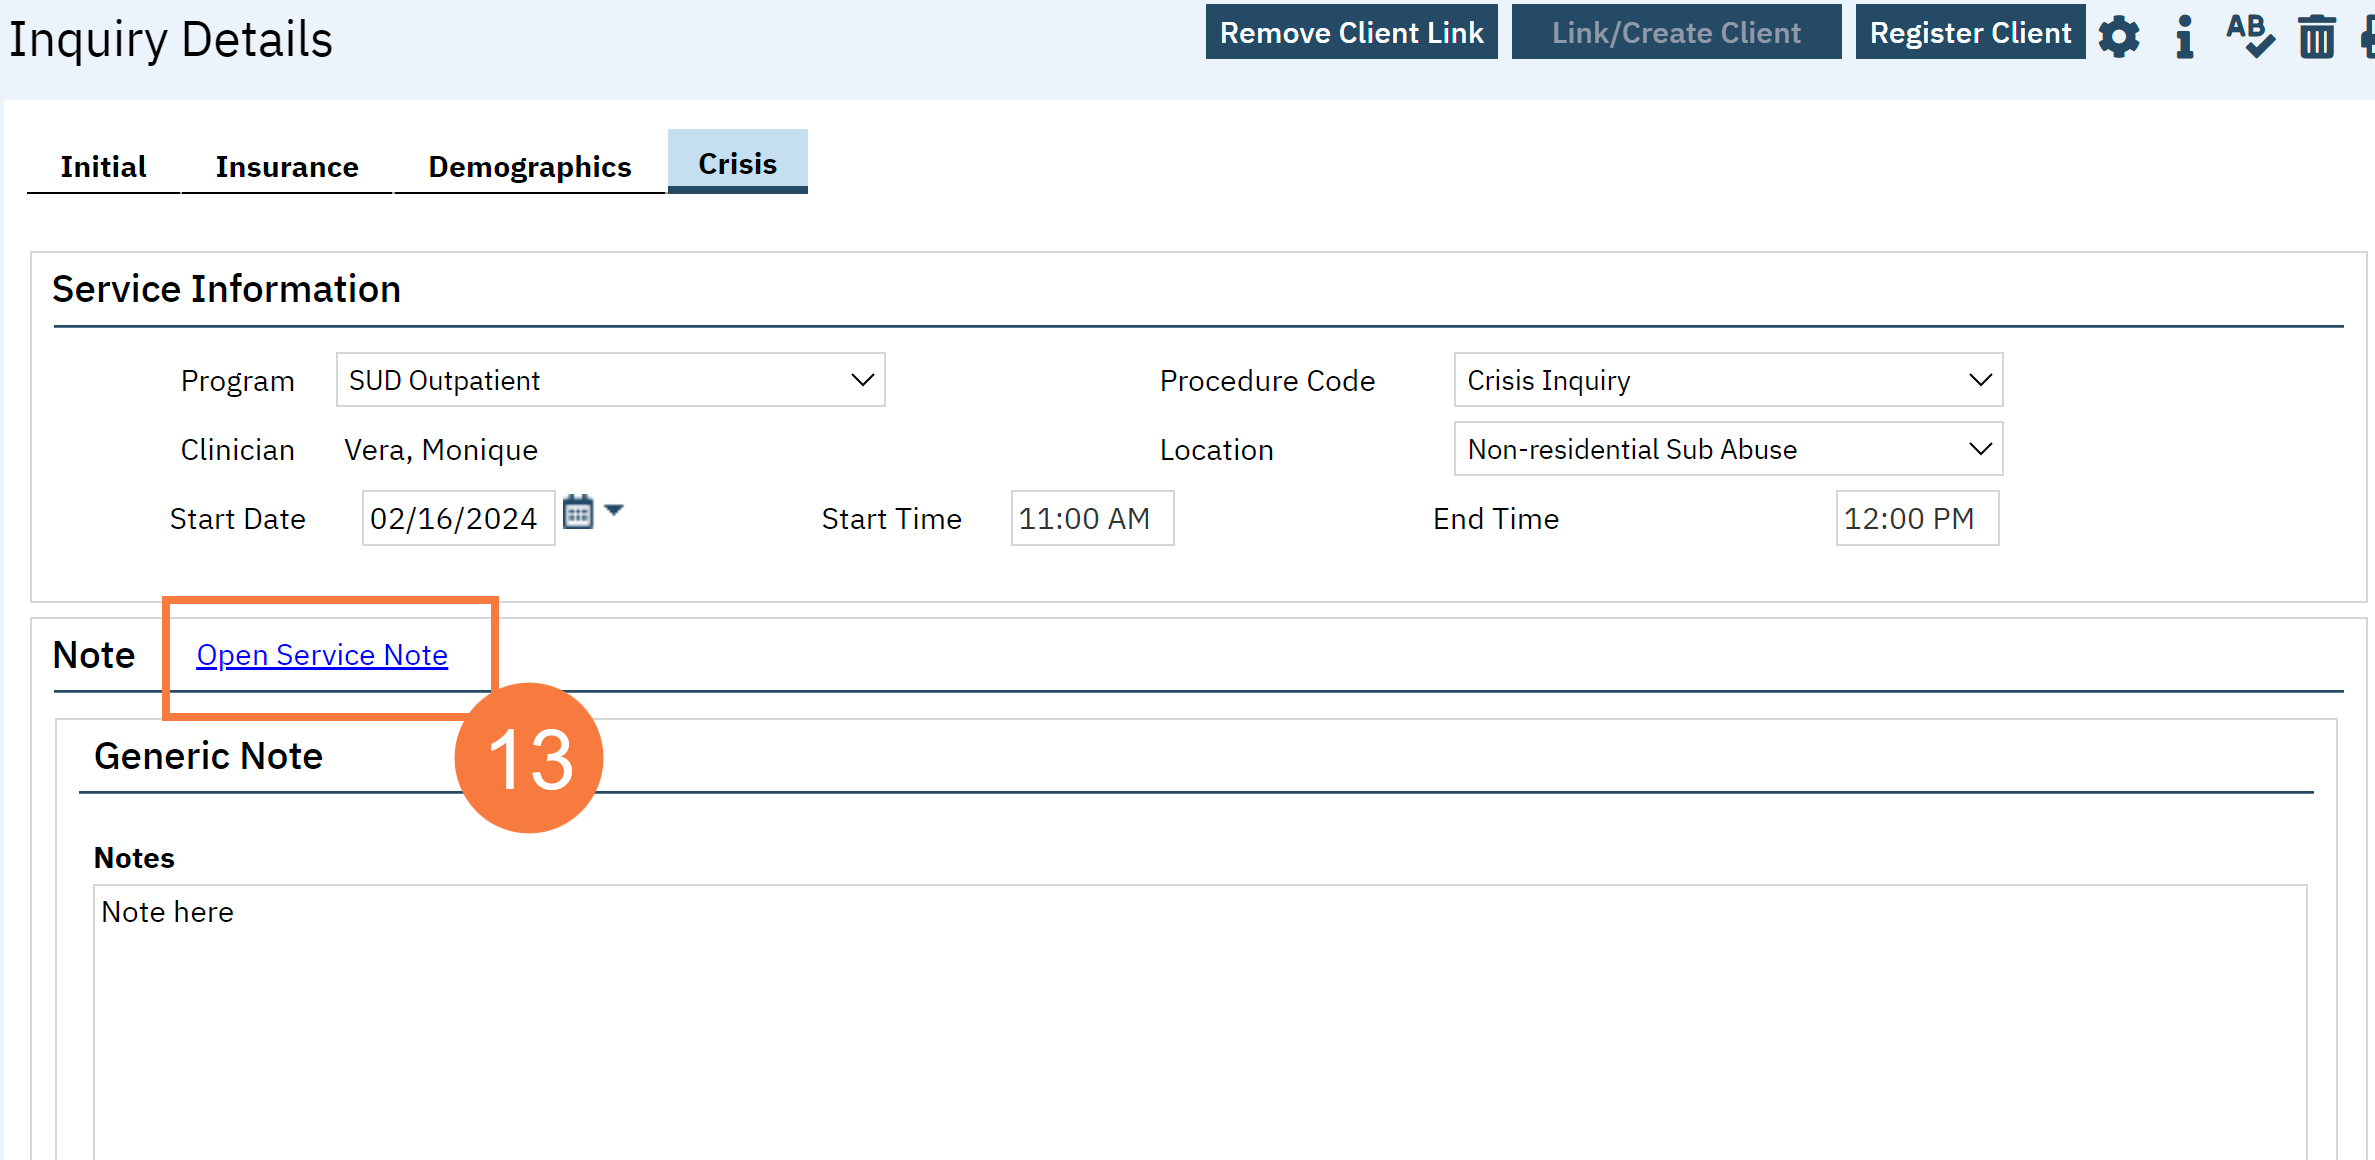Select the Crisis tab

737,163
